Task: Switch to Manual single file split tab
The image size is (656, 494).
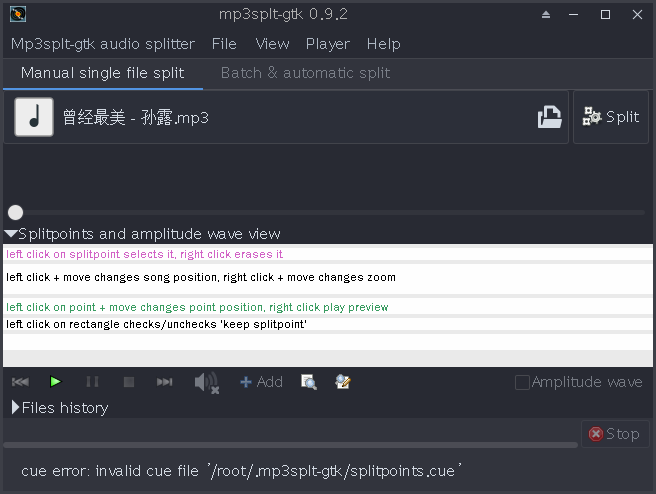Action: tap(102, 73)
